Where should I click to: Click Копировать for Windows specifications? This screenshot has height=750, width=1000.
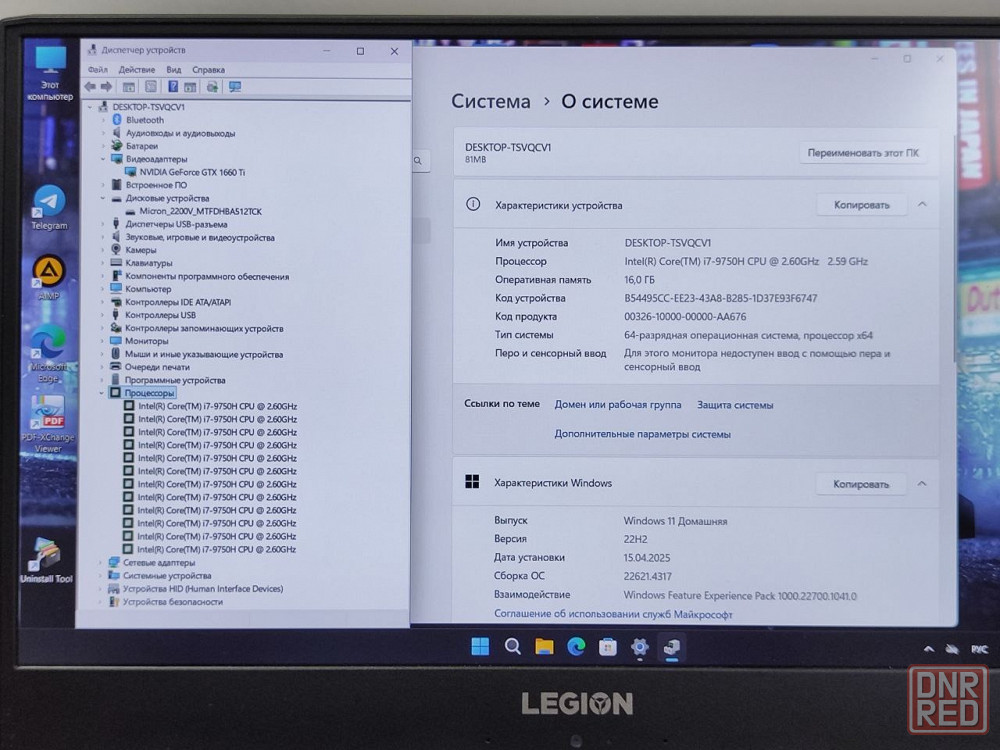tap(861, 484)
